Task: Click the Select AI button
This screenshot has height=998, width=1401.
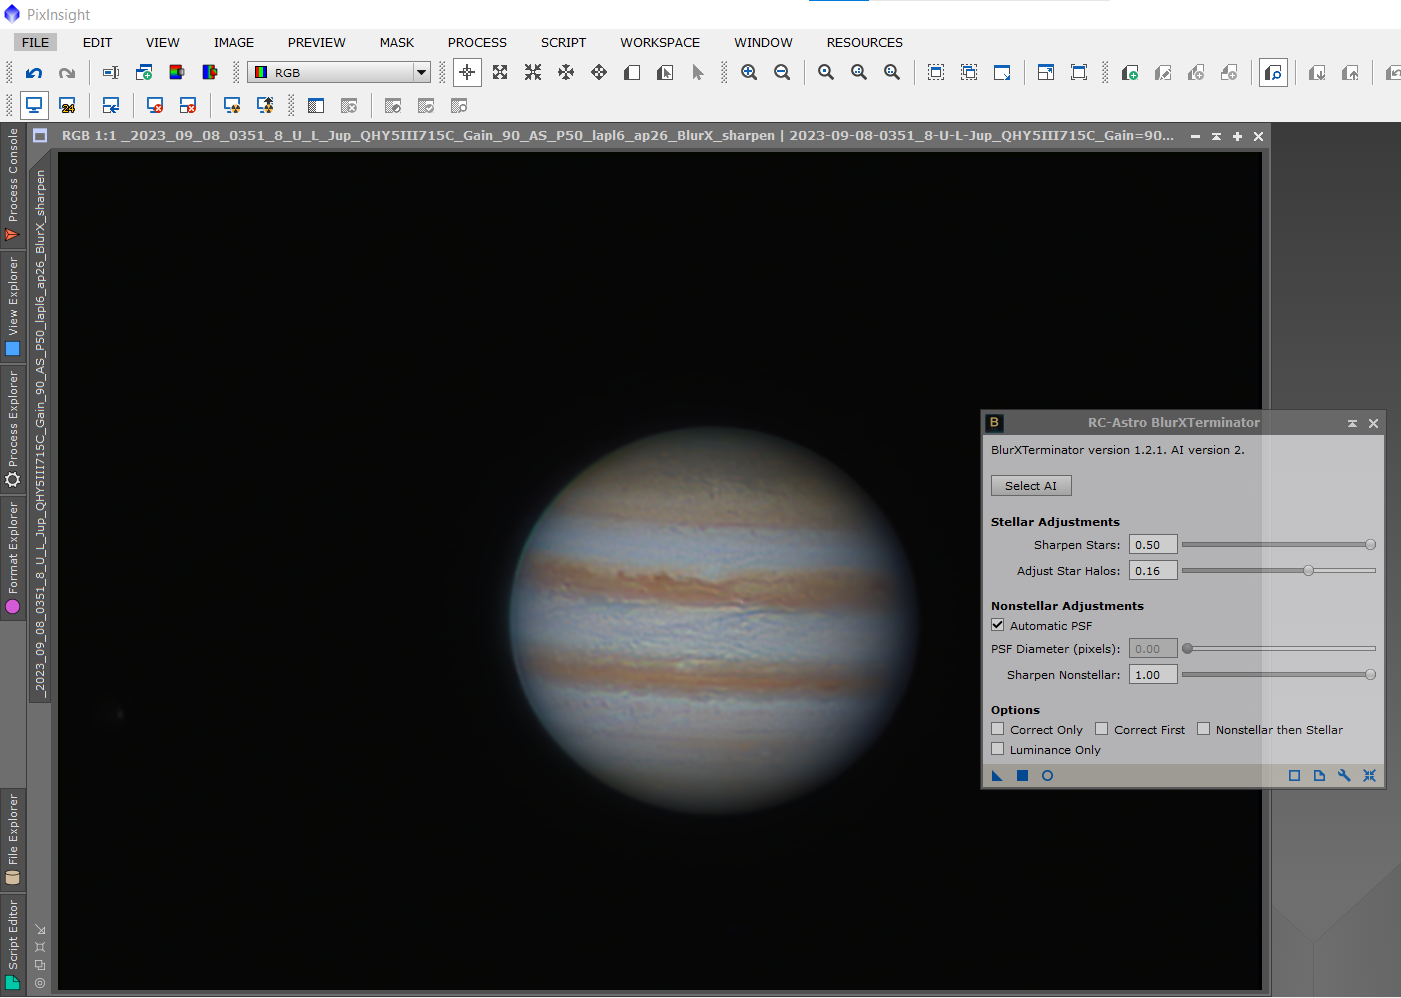Action: (1031, 486)
